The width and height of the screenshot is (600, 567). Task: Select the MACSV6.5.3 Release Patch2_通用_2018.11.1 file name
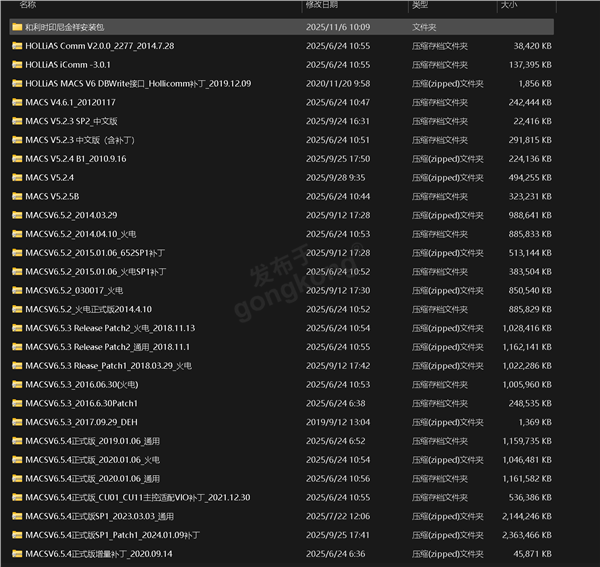110,347
